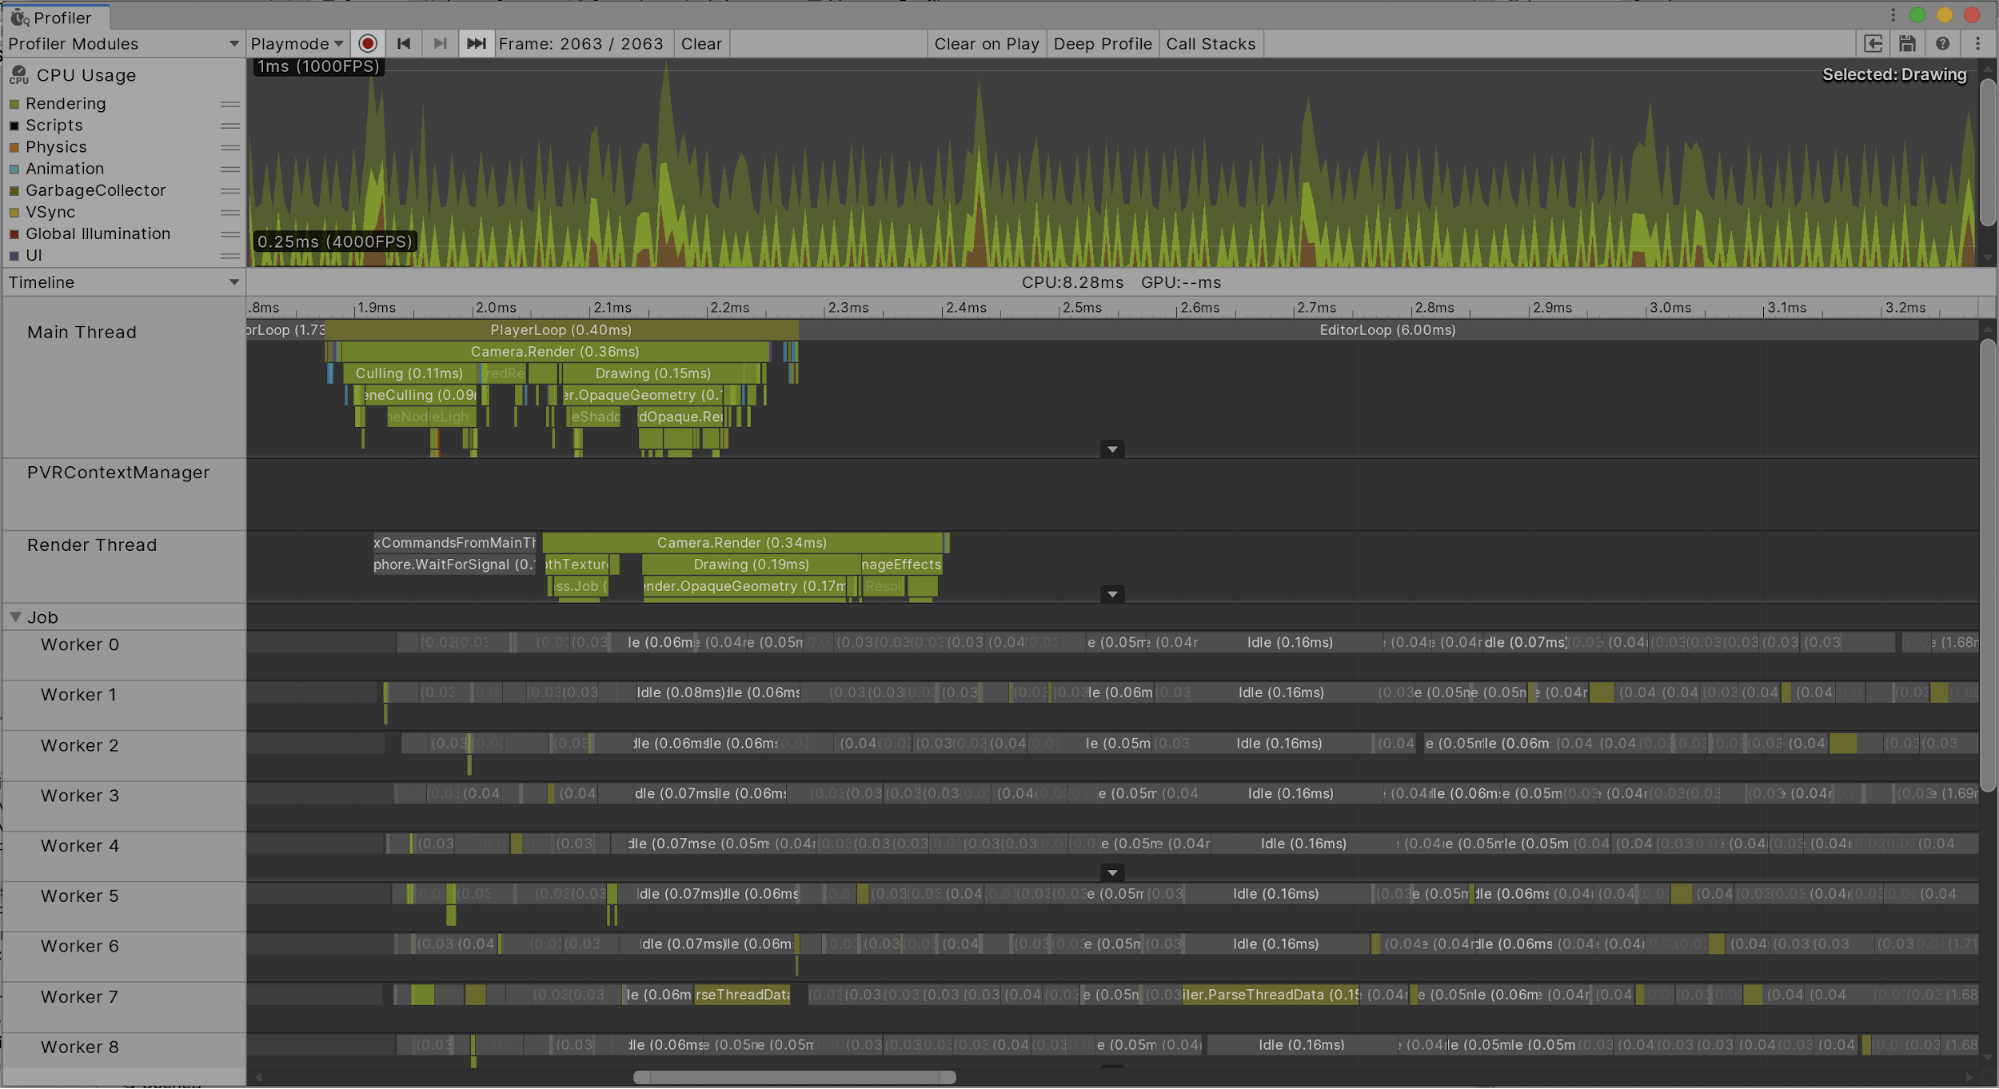Open the window tab options menu
The height and width of the screenshot is (1089, 1999).
(x=1893, y=15)
